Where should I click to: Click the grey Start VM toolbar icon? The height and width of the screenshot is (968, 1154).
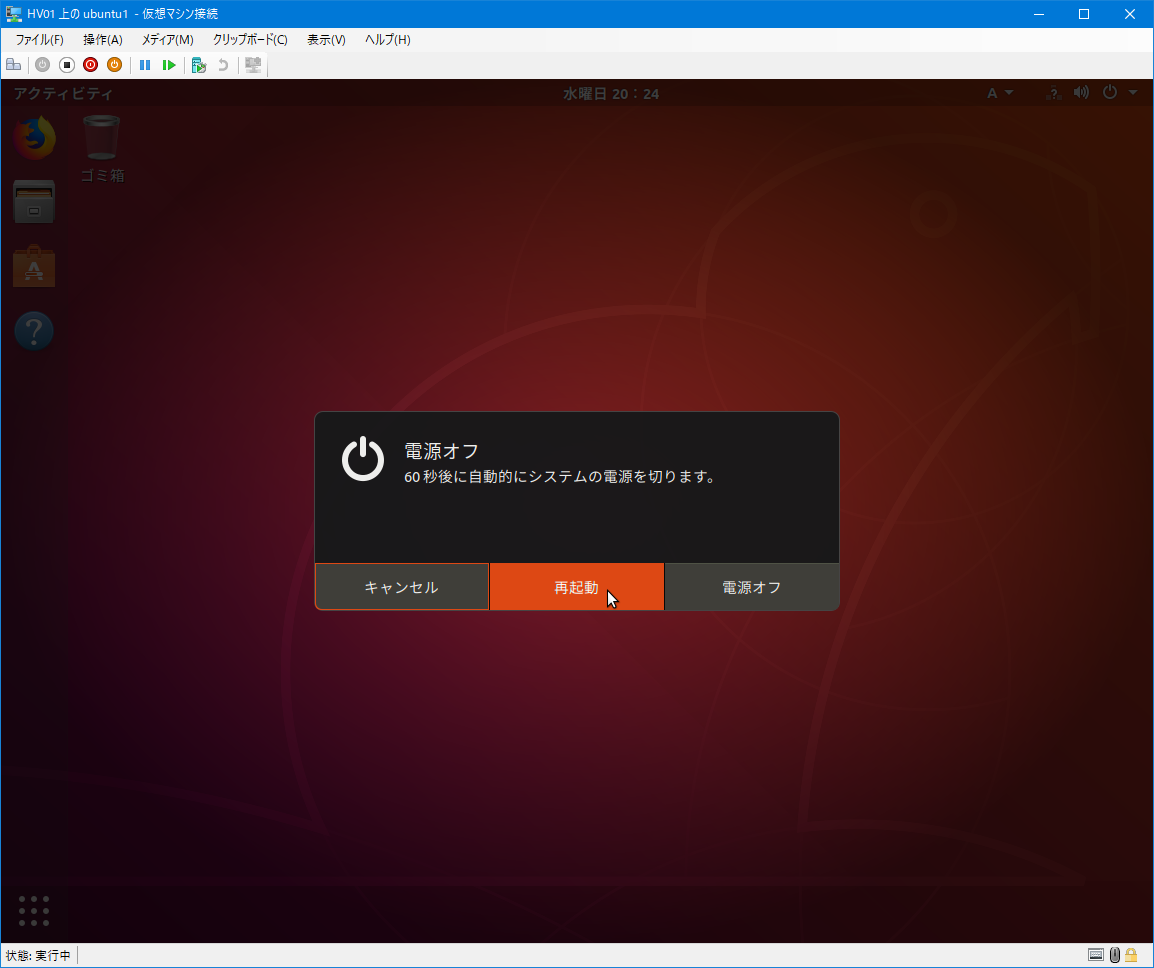(43, 65)
